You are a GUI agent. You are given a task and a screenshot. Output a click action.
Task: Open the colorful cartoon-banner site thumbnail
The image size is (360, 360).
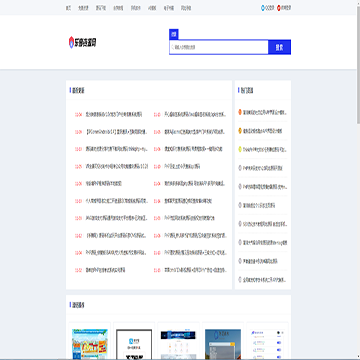click(x=90, y=344)
